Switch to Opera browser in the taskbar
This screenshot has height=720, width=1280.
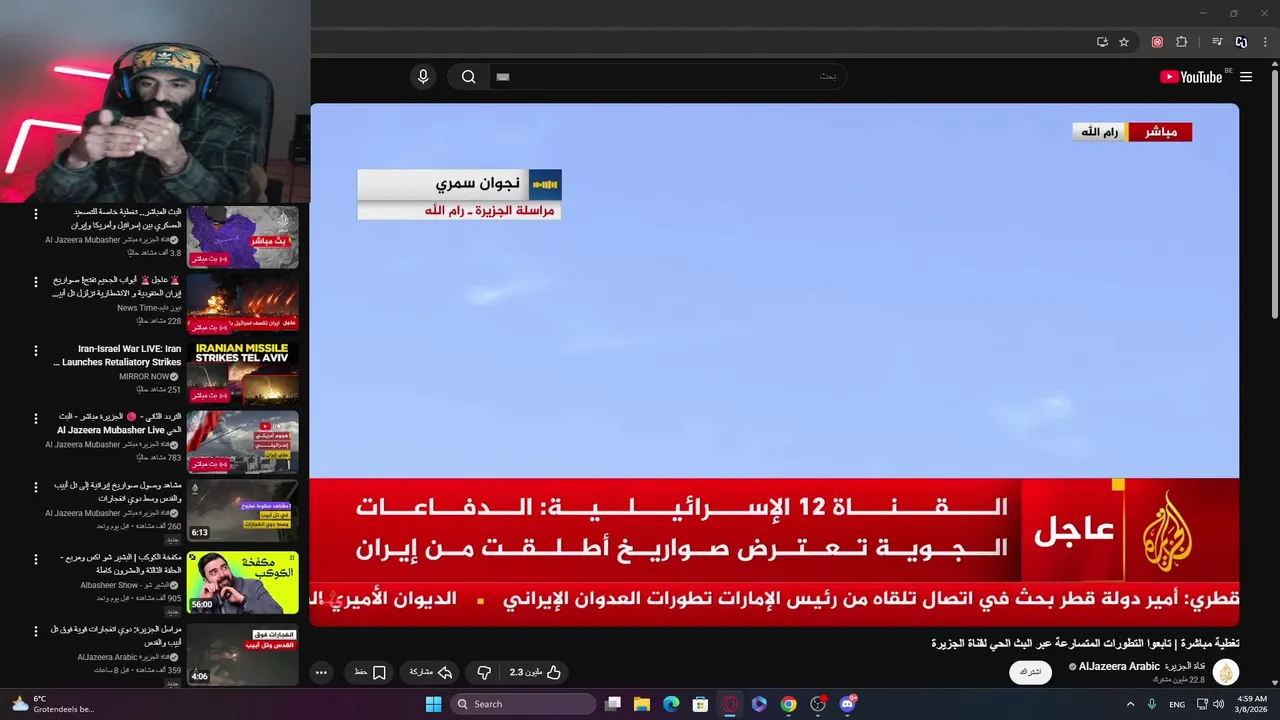click(730, 704)
